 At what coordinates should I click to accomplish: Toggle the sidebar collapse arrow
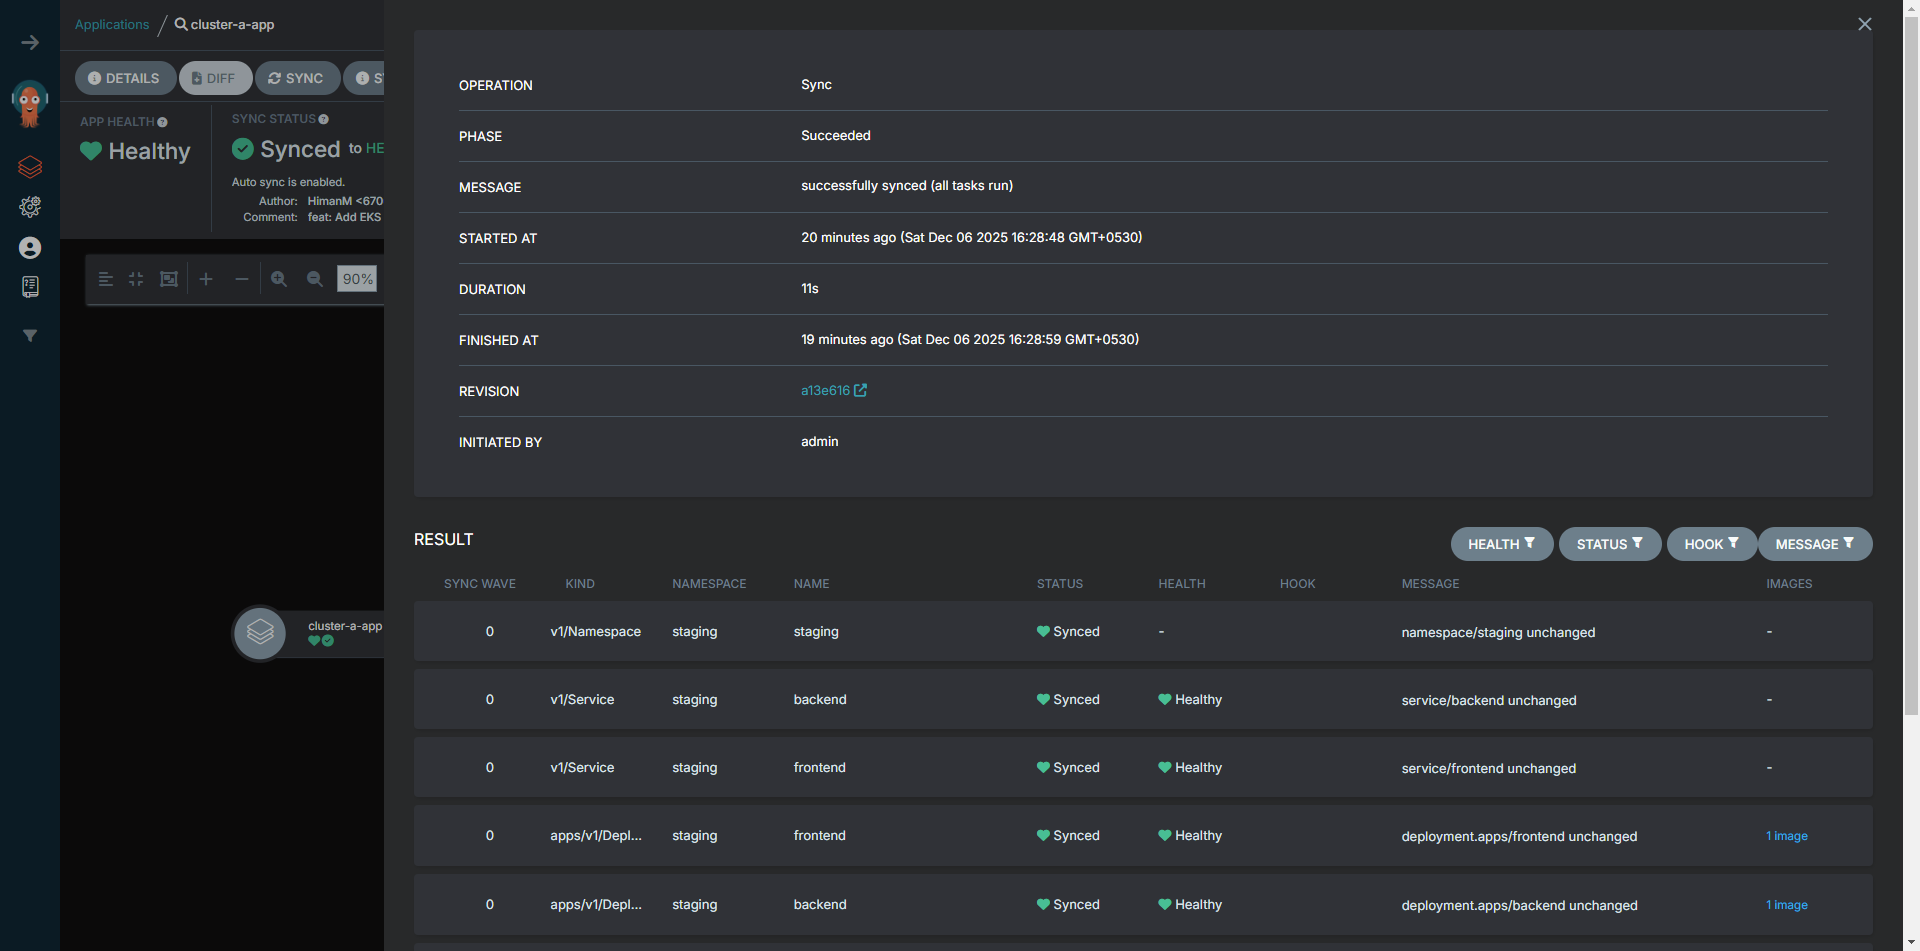point(29,42)
